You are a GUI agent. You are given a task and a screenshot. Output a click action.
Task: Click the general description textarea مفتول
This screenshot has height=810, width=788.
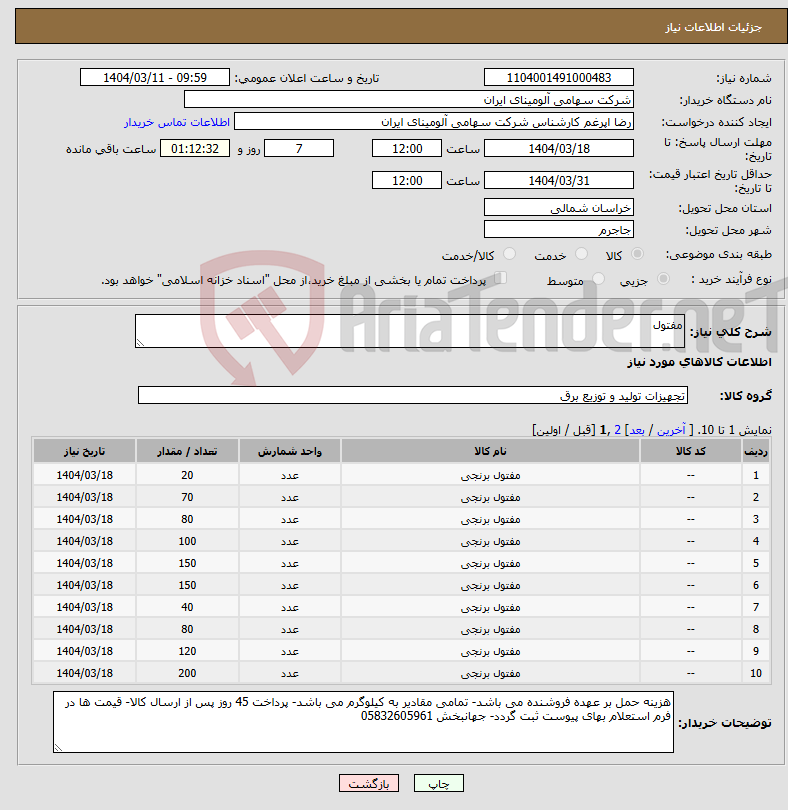(409, 331)
